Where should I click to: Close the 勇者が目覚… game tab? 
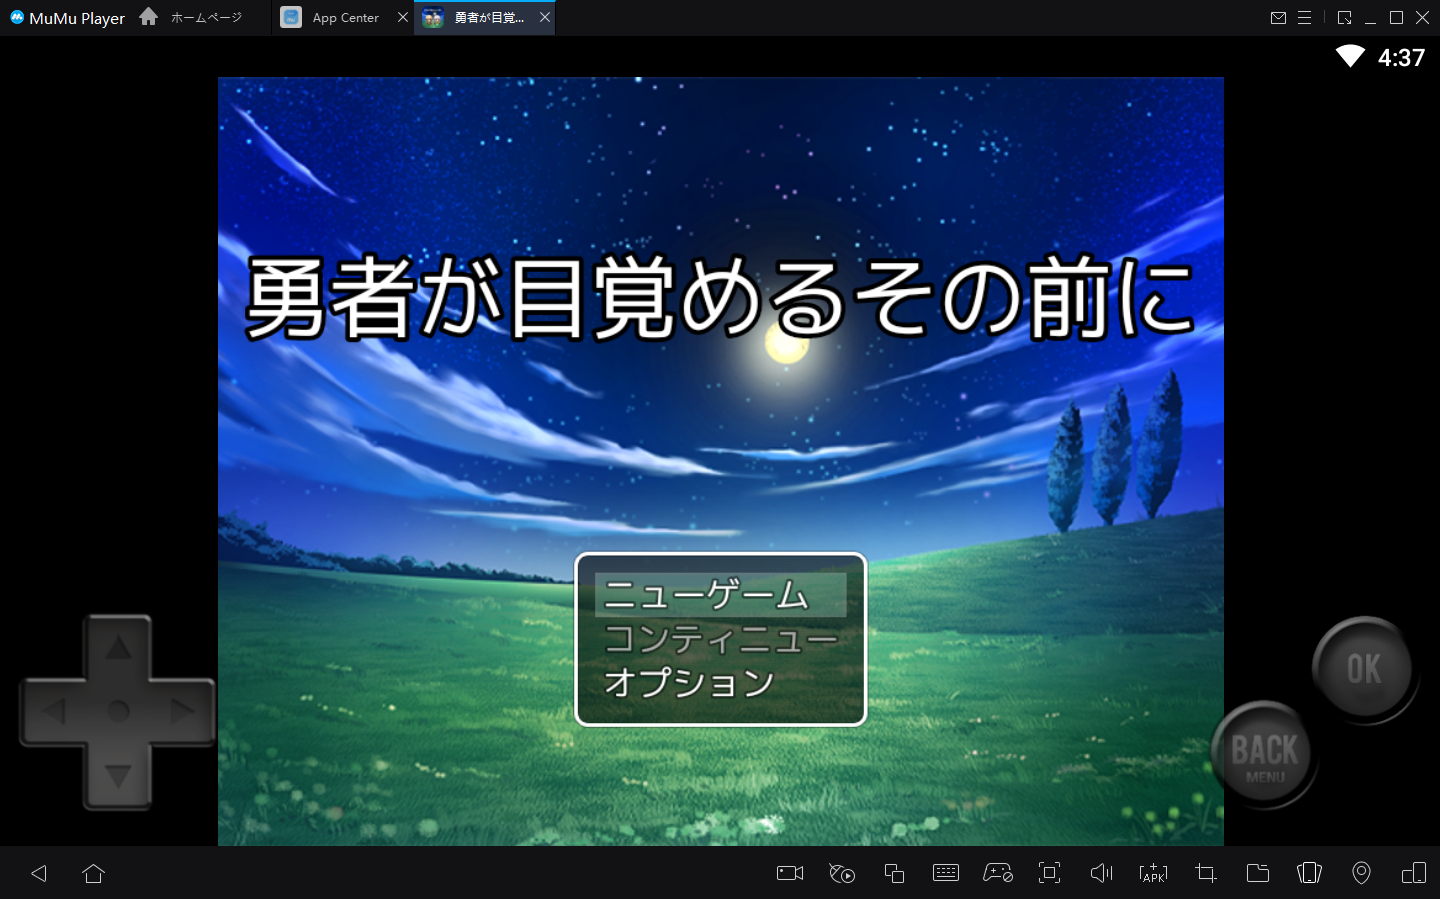point(545,17)
